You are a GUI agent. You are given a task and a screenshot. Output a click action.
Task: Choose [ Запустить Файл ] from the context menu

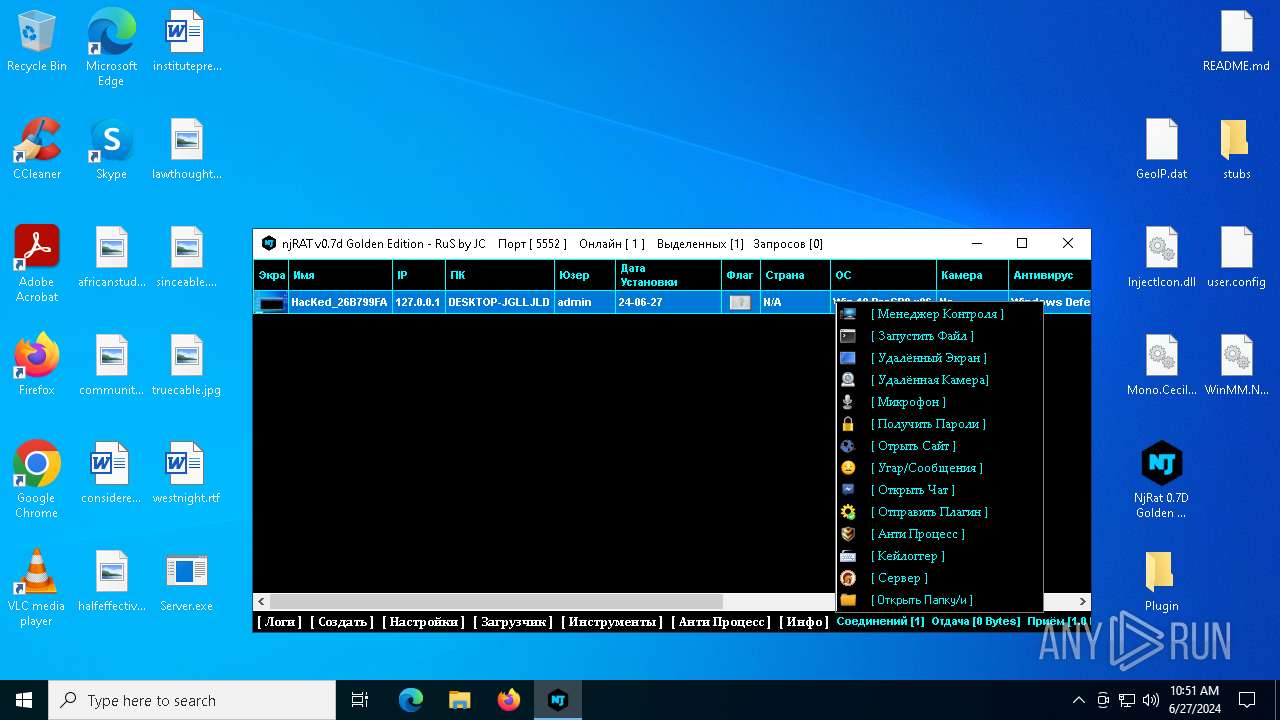pos(939,336)
